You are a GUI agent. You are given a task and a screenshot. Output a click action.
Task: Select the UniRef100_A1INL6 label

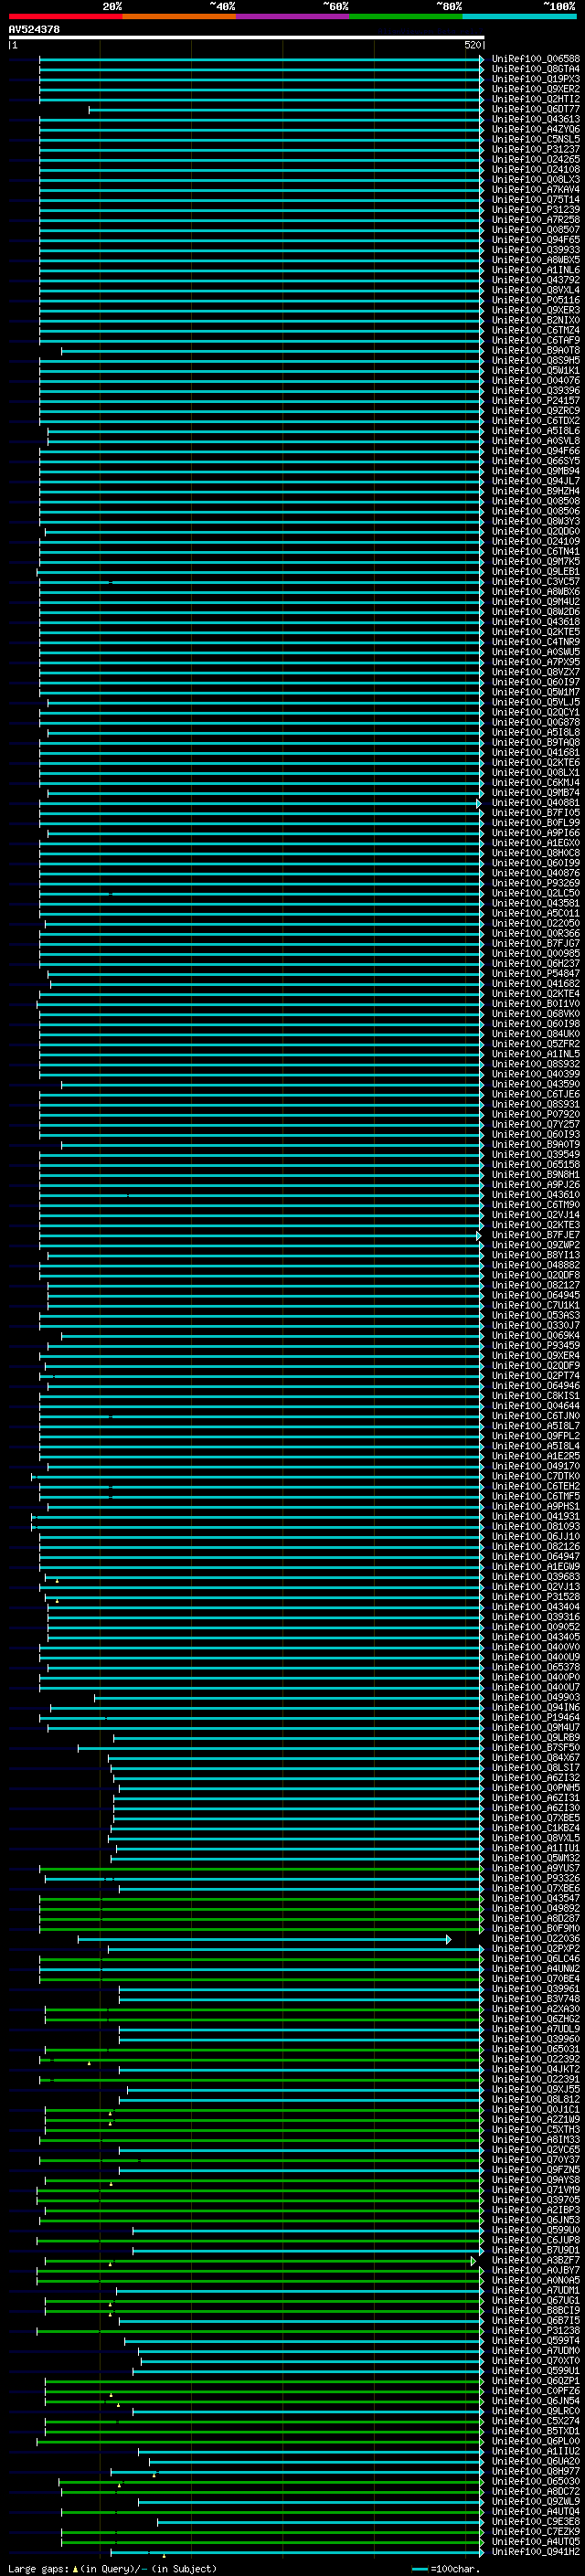pos(536,270)
